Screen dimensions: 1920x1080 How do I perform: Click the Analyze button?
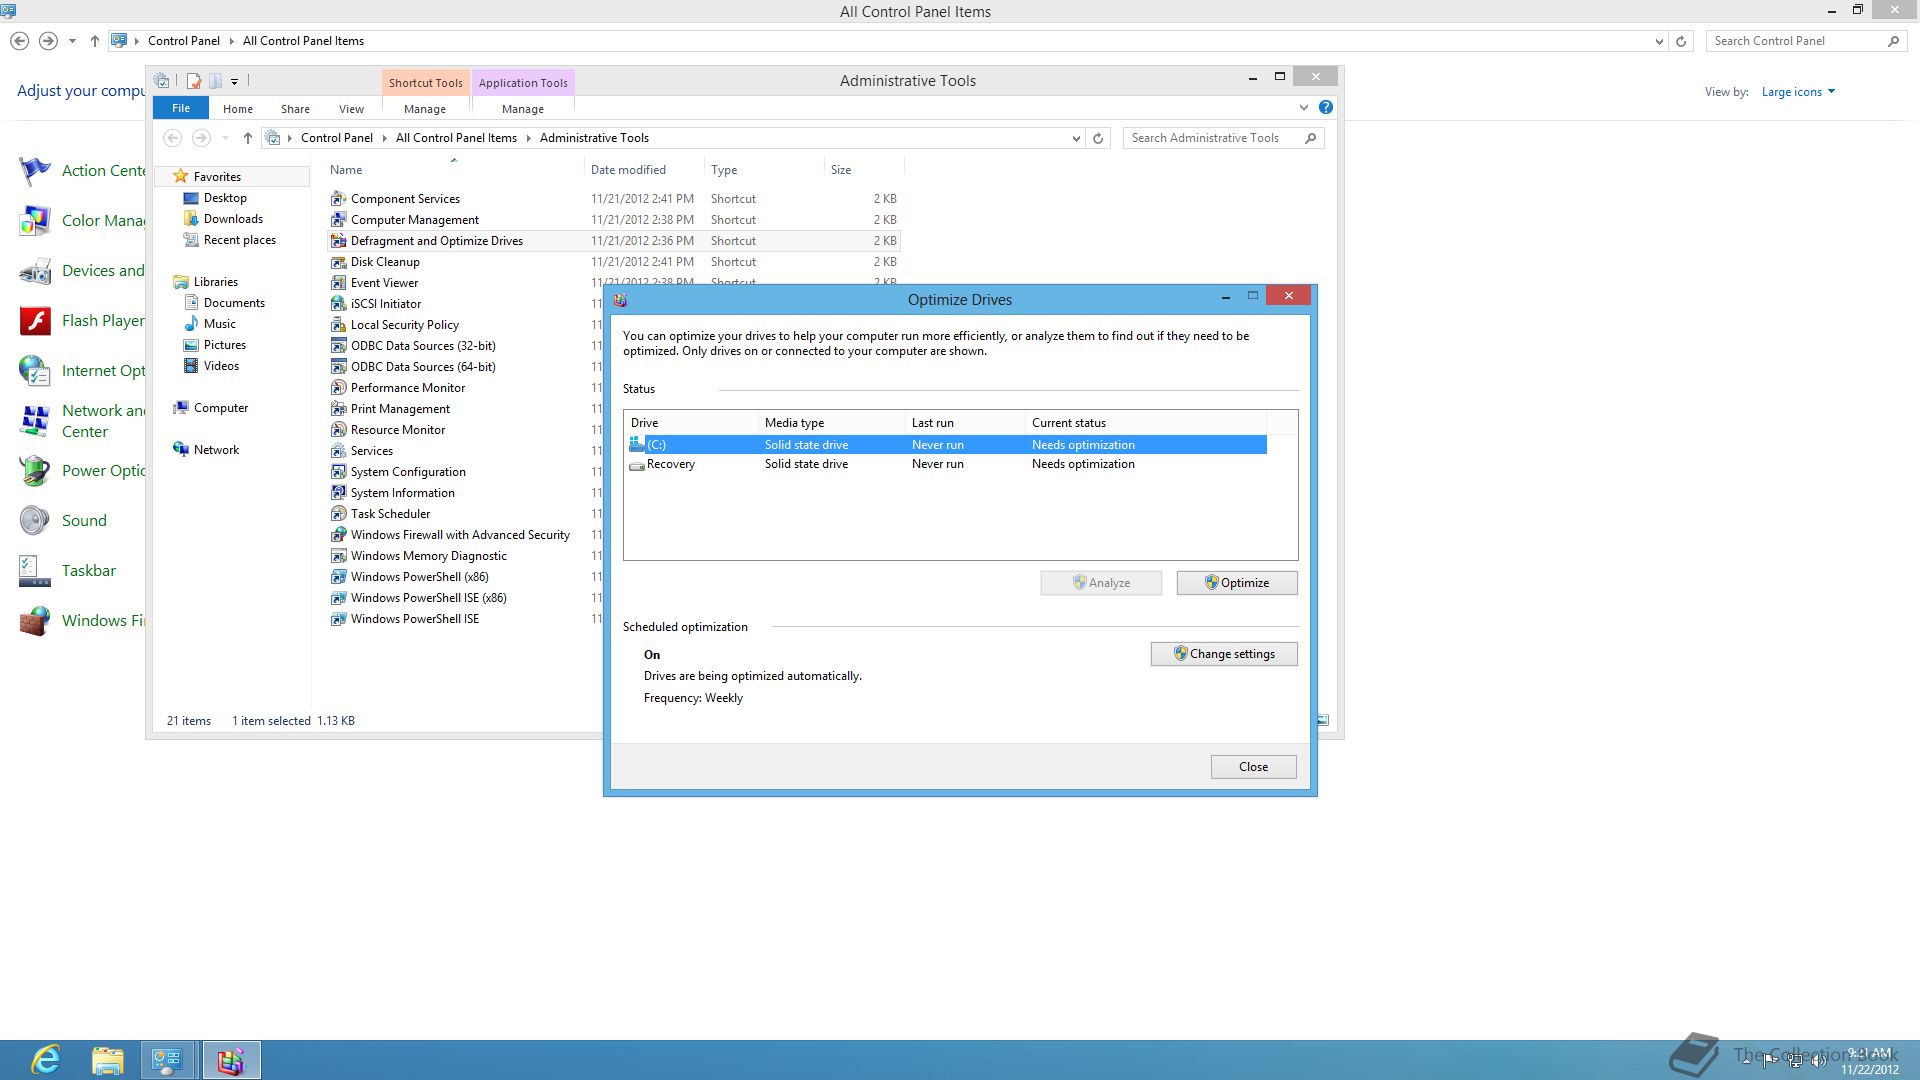point(1101,583)
